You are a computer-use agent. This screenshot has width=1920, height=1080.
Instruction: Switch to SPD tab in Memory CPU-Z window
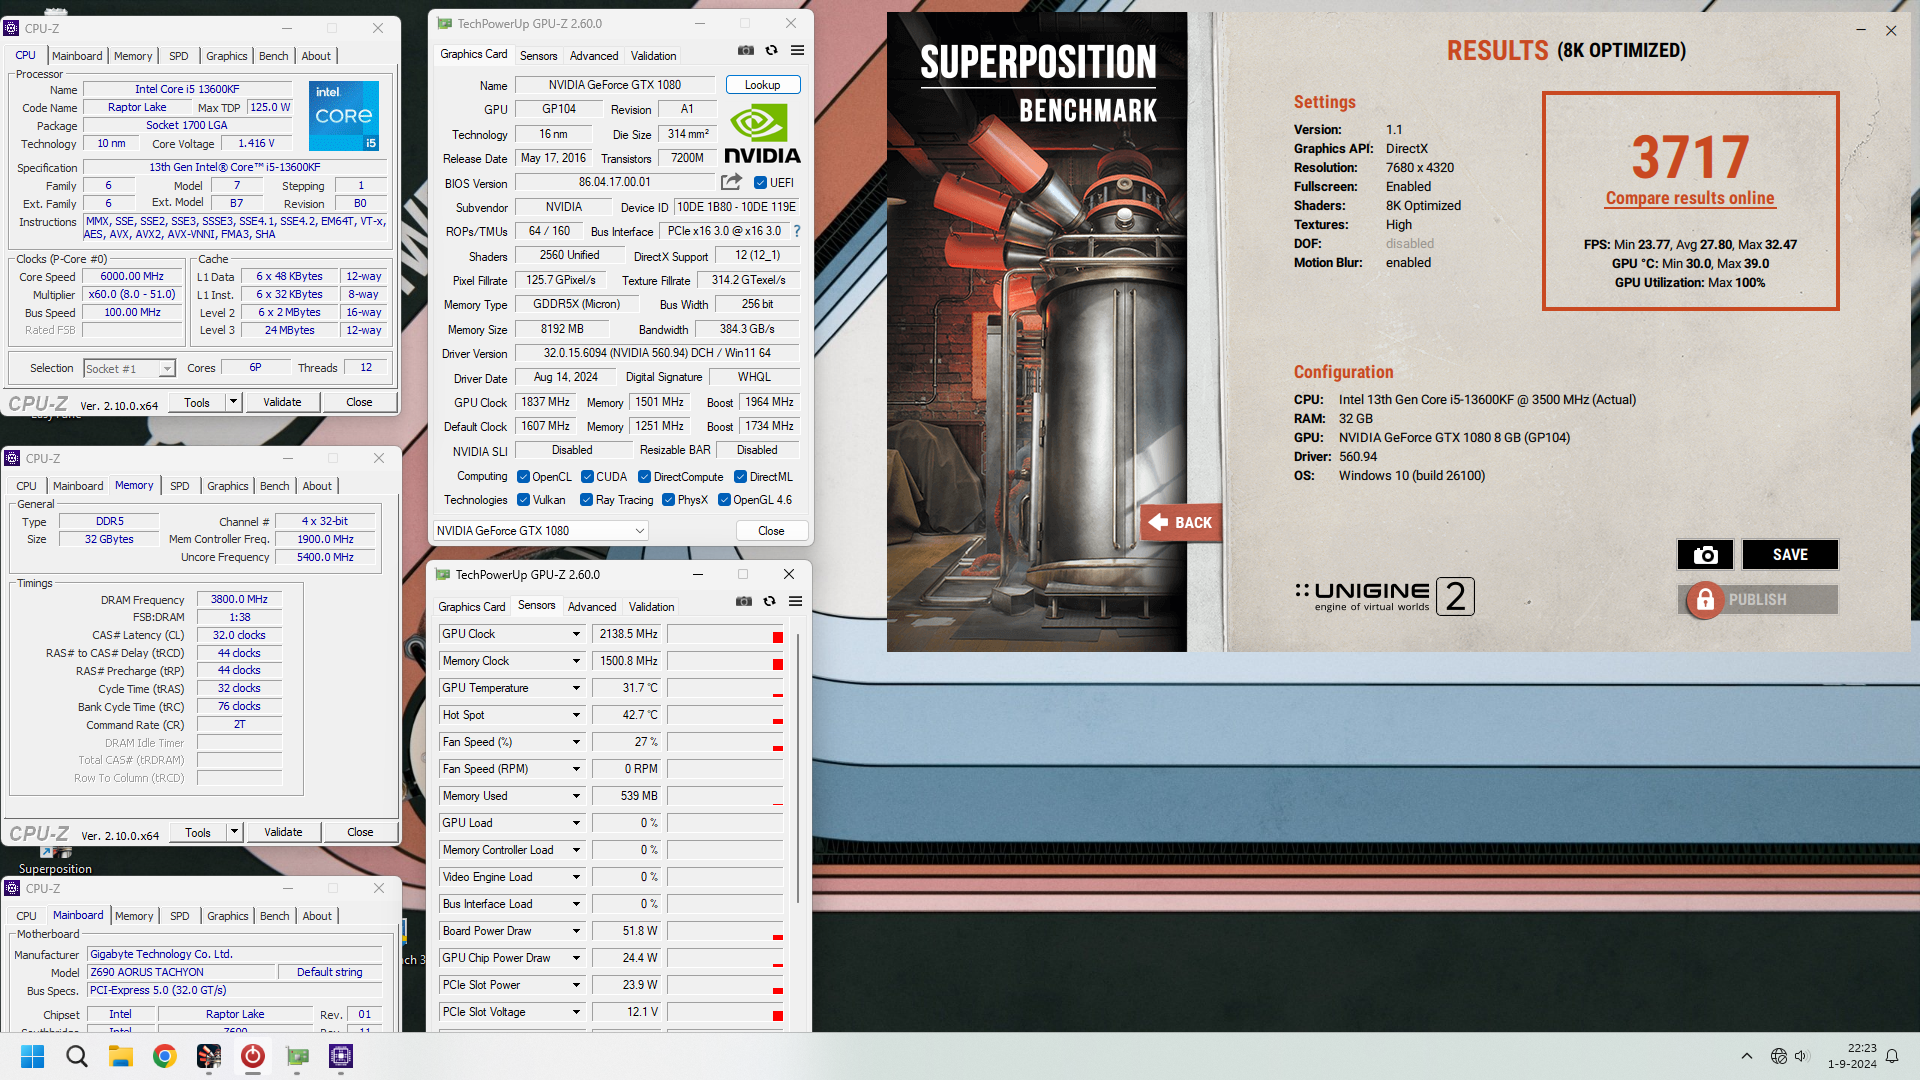tap(179, 486)
